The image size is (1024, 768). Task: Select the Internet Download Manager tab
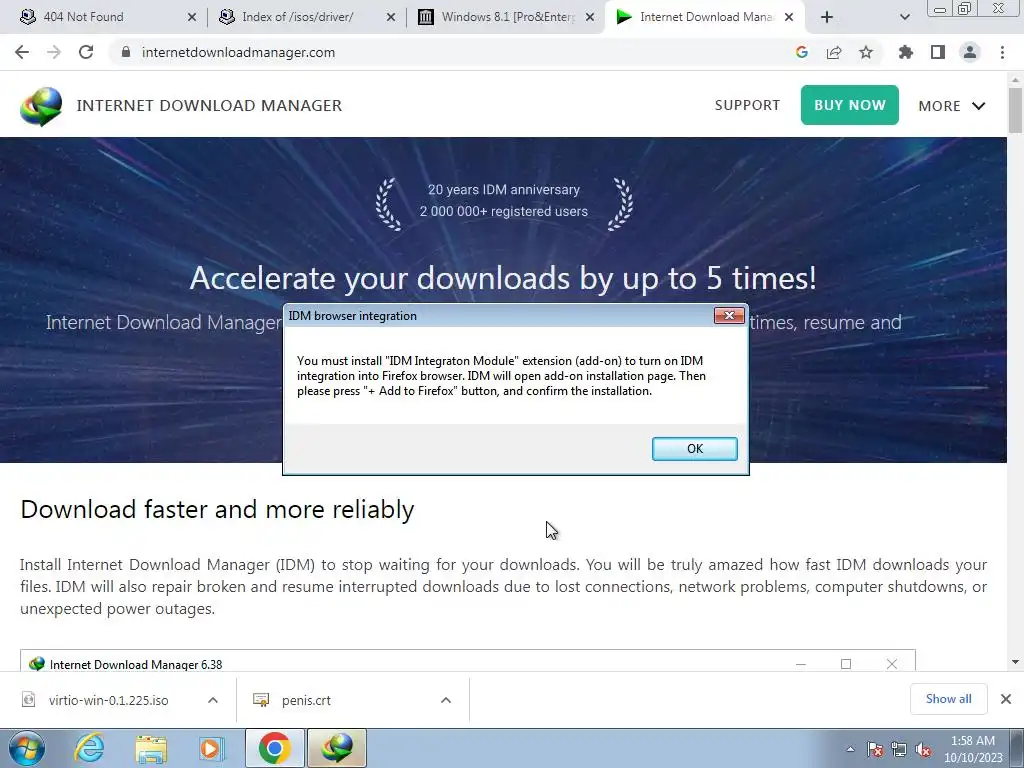click(706, 17)
